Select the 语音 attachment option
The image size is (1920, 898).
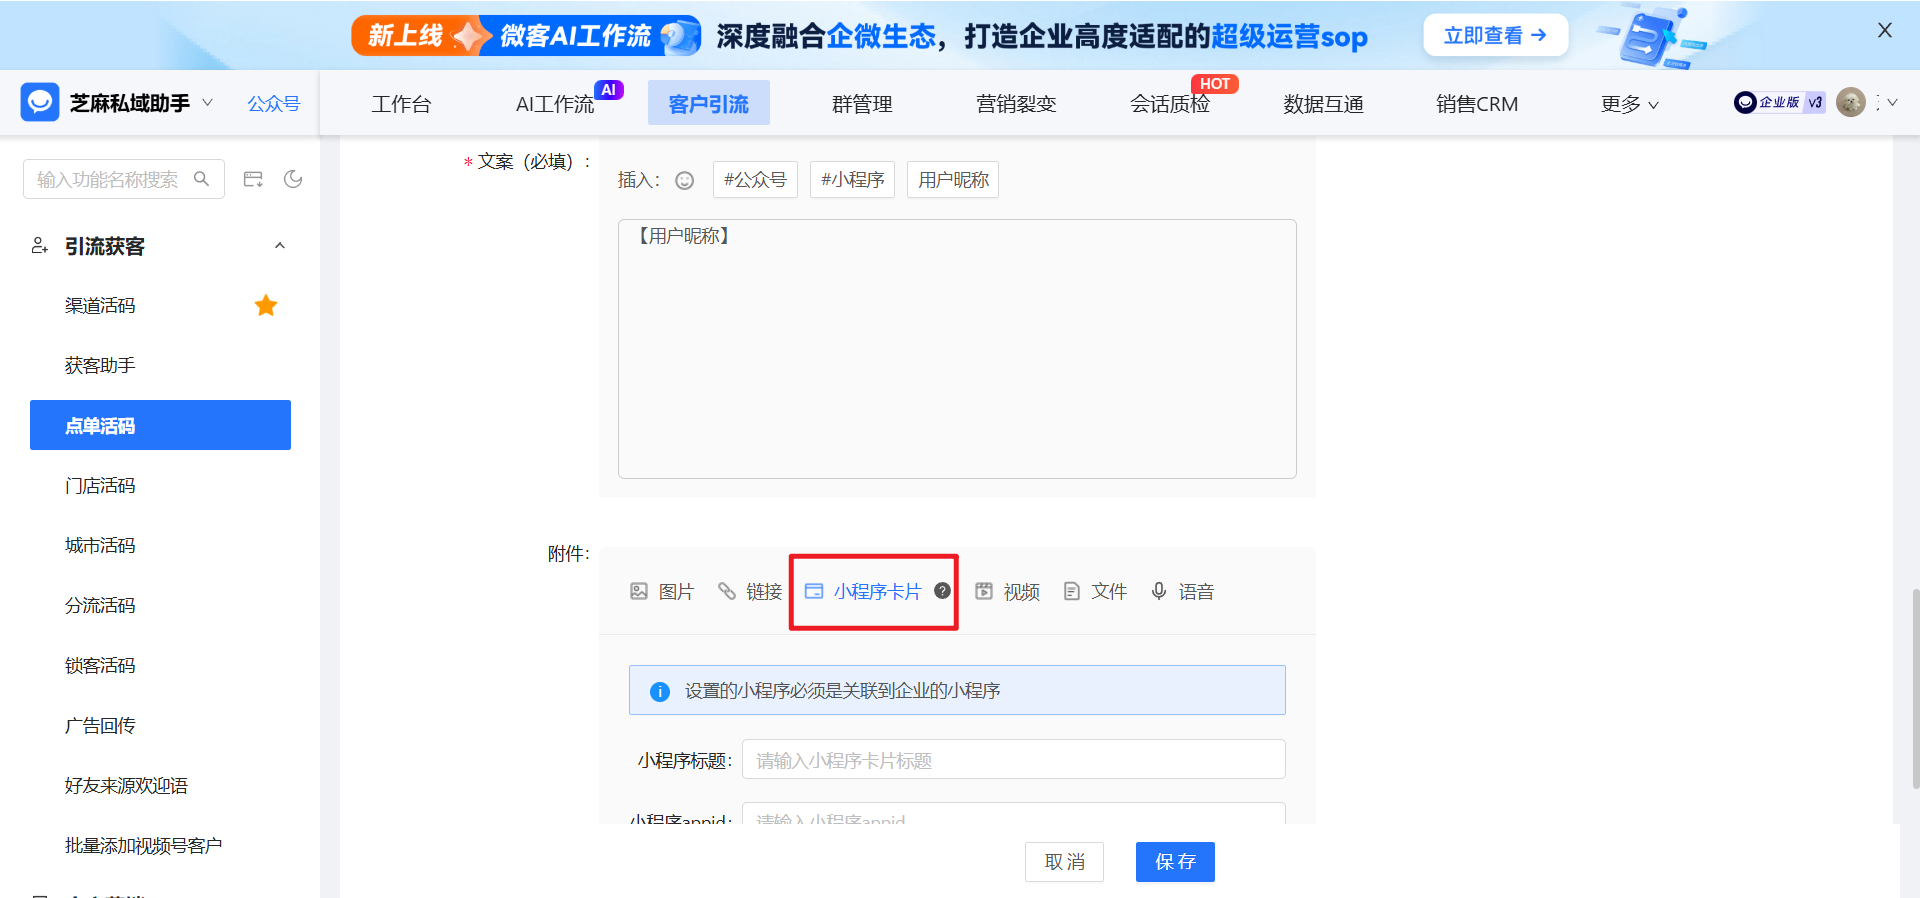[1182, 592]
